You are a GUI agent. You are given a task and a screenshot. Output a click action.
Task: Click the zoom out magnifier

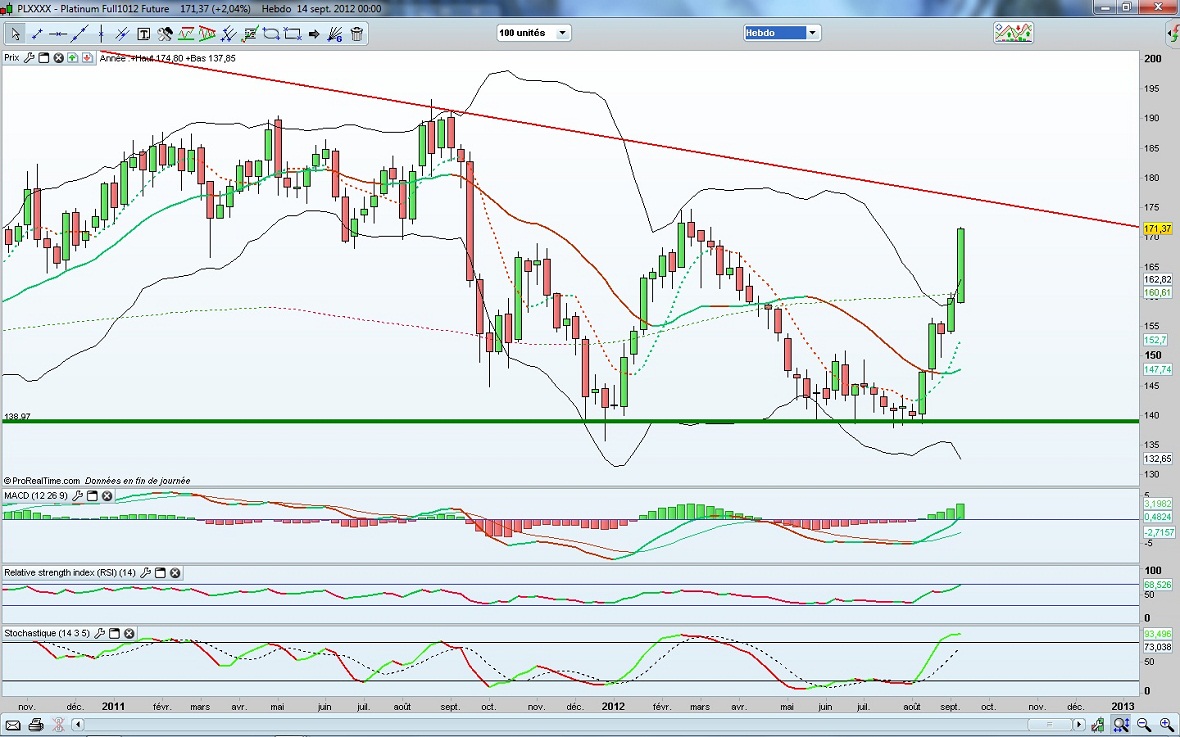point(1144,725)
